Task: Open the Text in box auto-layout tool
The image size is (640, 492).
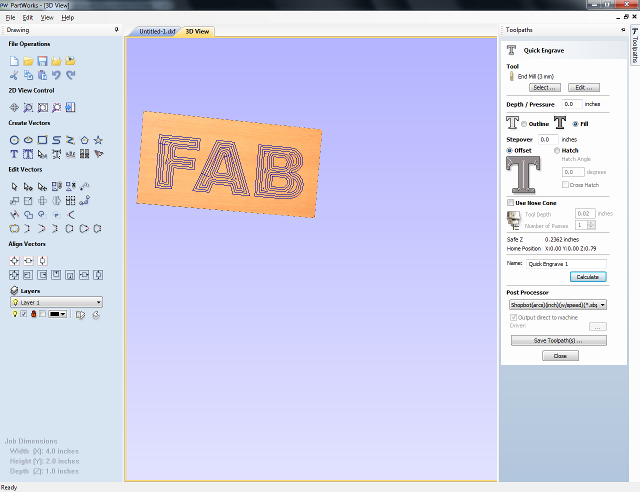Action: 28,154
